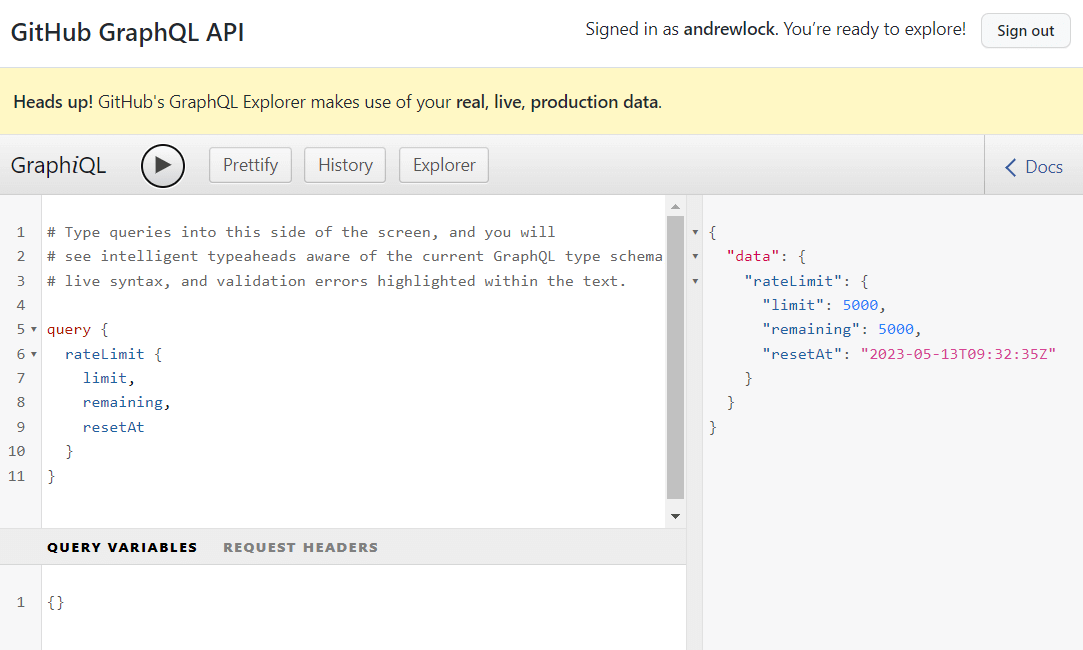Run the query with the play button
Viewport: 1083px width, 650px height.
(163, 166)
